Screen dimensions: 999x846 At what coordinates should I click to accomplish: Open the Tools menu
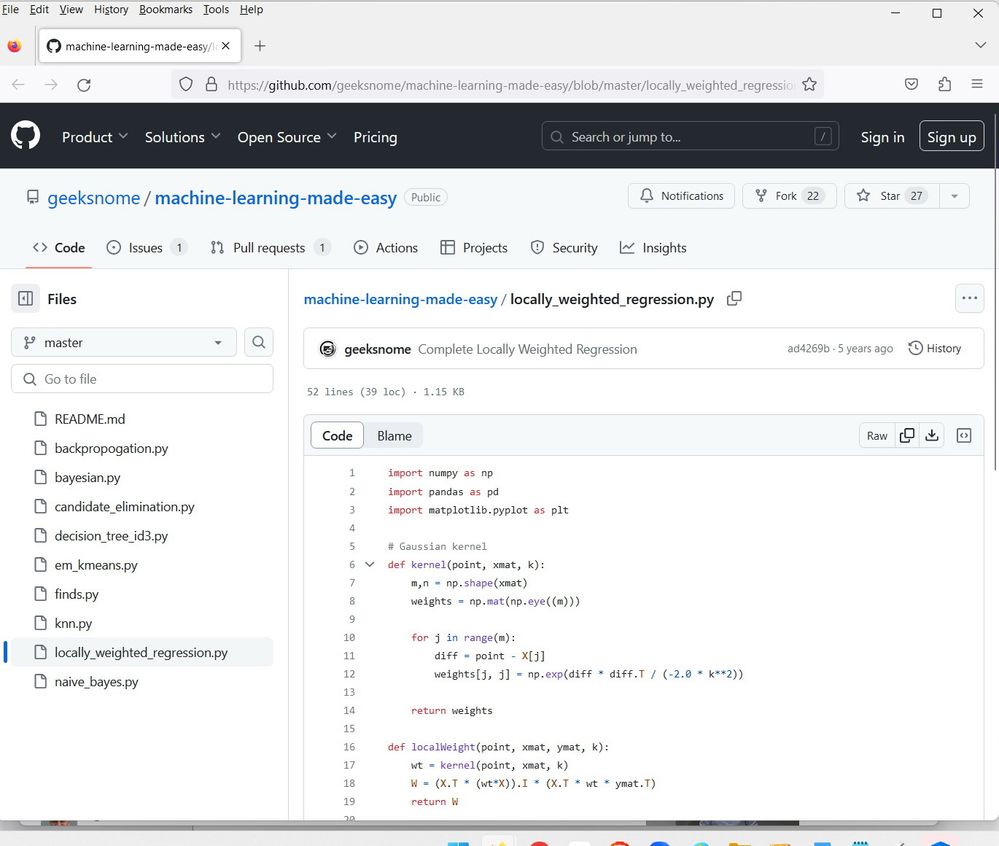pyautogui.click(x=216, y=10)
